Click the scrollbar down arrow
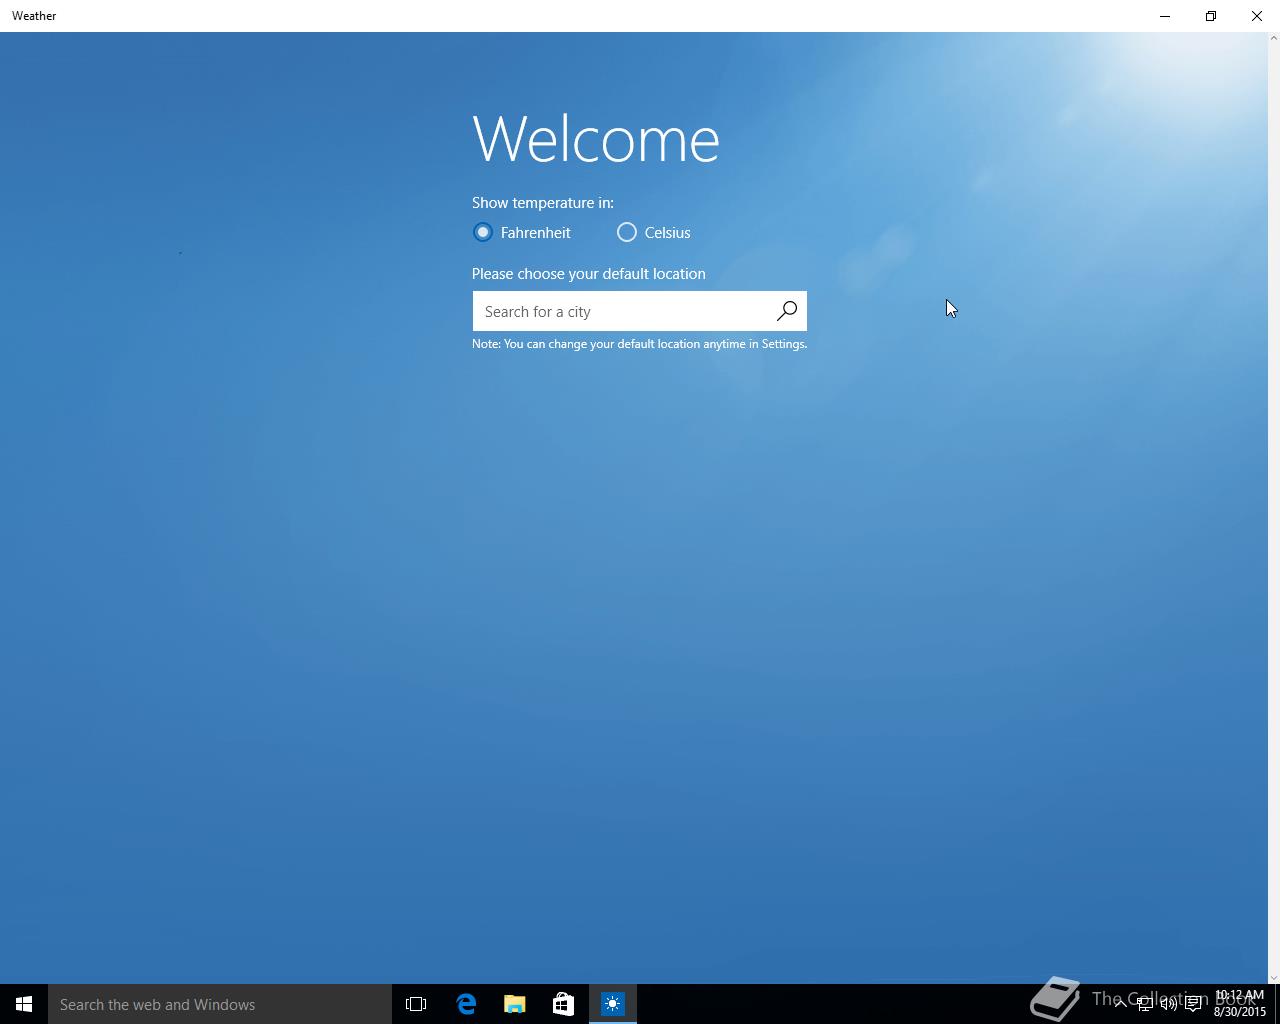1280x1024 pixels. pos(1274,978)
